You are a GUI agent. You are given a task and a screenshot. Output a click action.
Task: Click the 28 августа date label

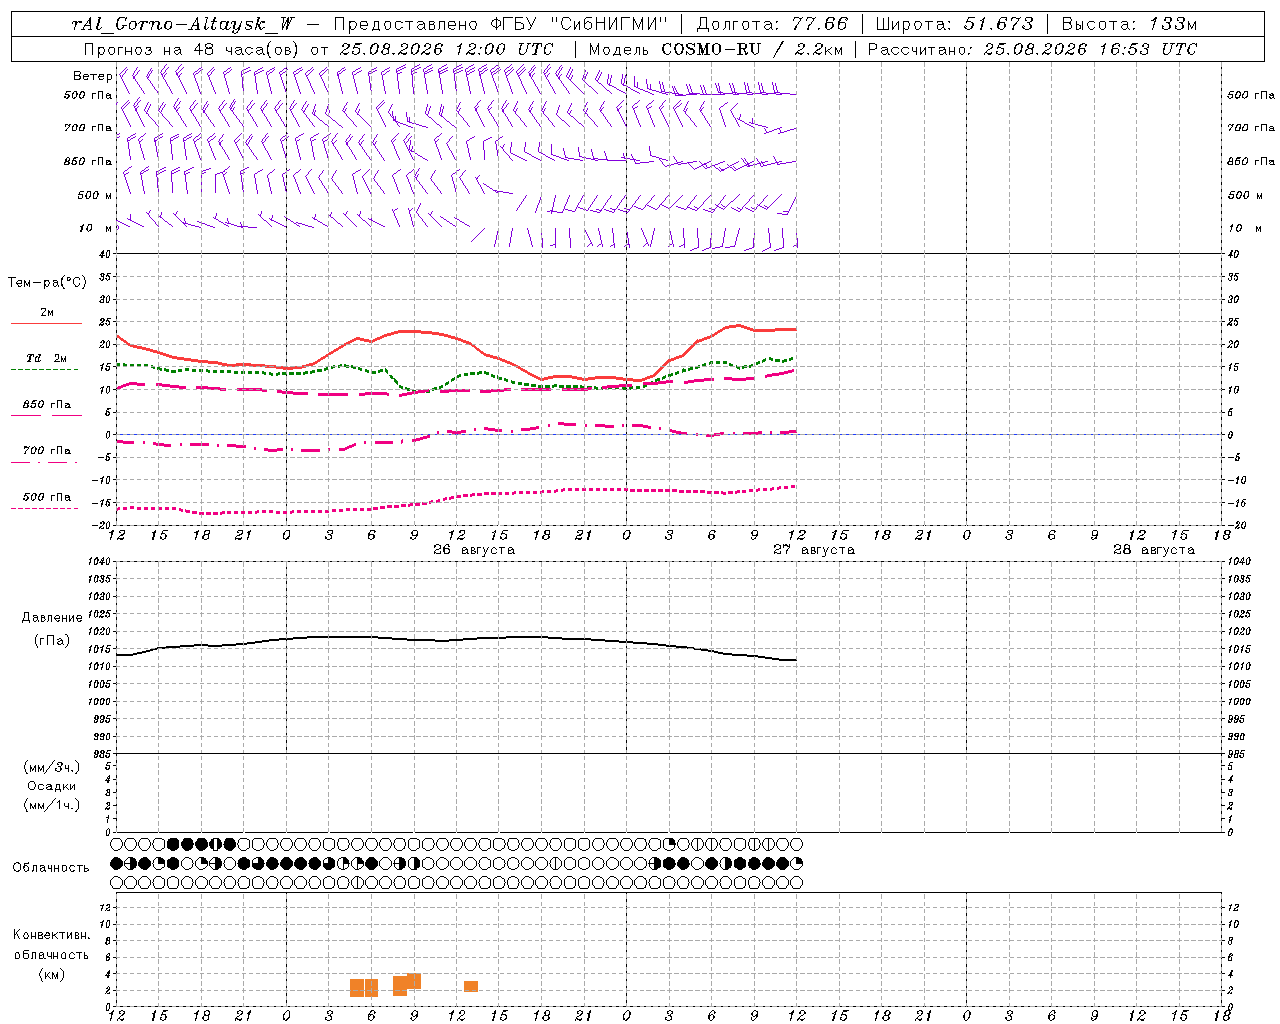[x=1154, y=550]
